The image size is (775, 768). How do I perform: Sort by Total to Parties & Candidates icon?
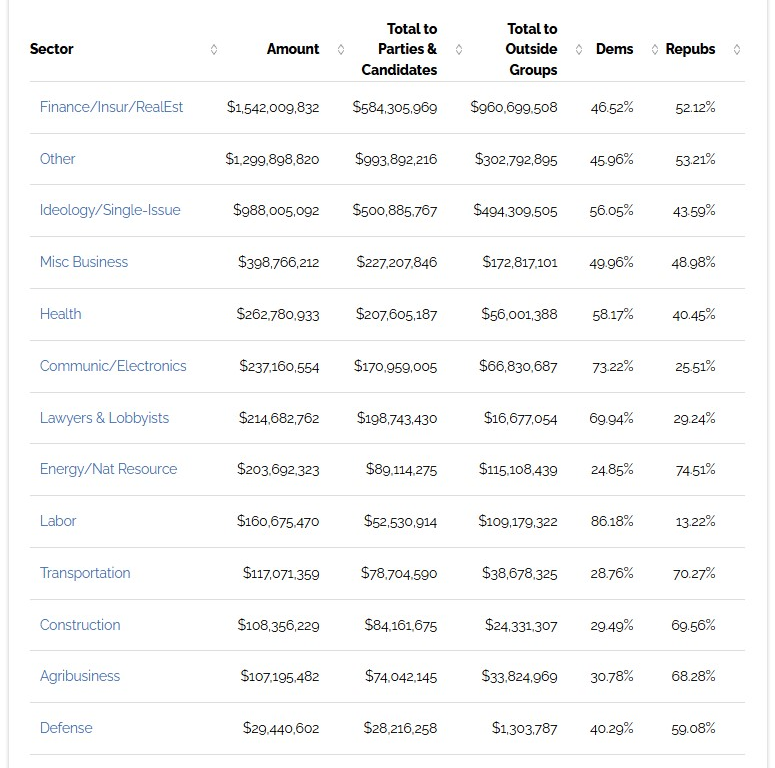coord(459,49)
